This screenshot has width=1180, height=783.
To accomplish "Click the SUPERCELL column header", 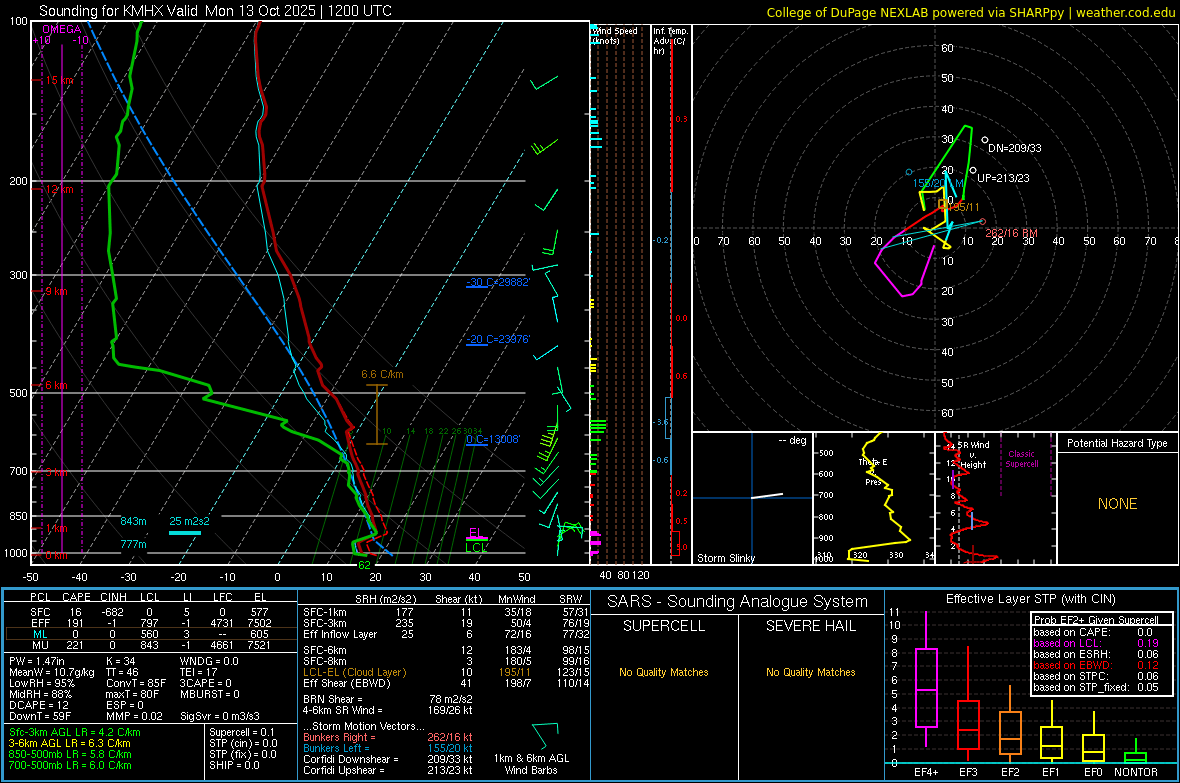I will pos(664,626).
